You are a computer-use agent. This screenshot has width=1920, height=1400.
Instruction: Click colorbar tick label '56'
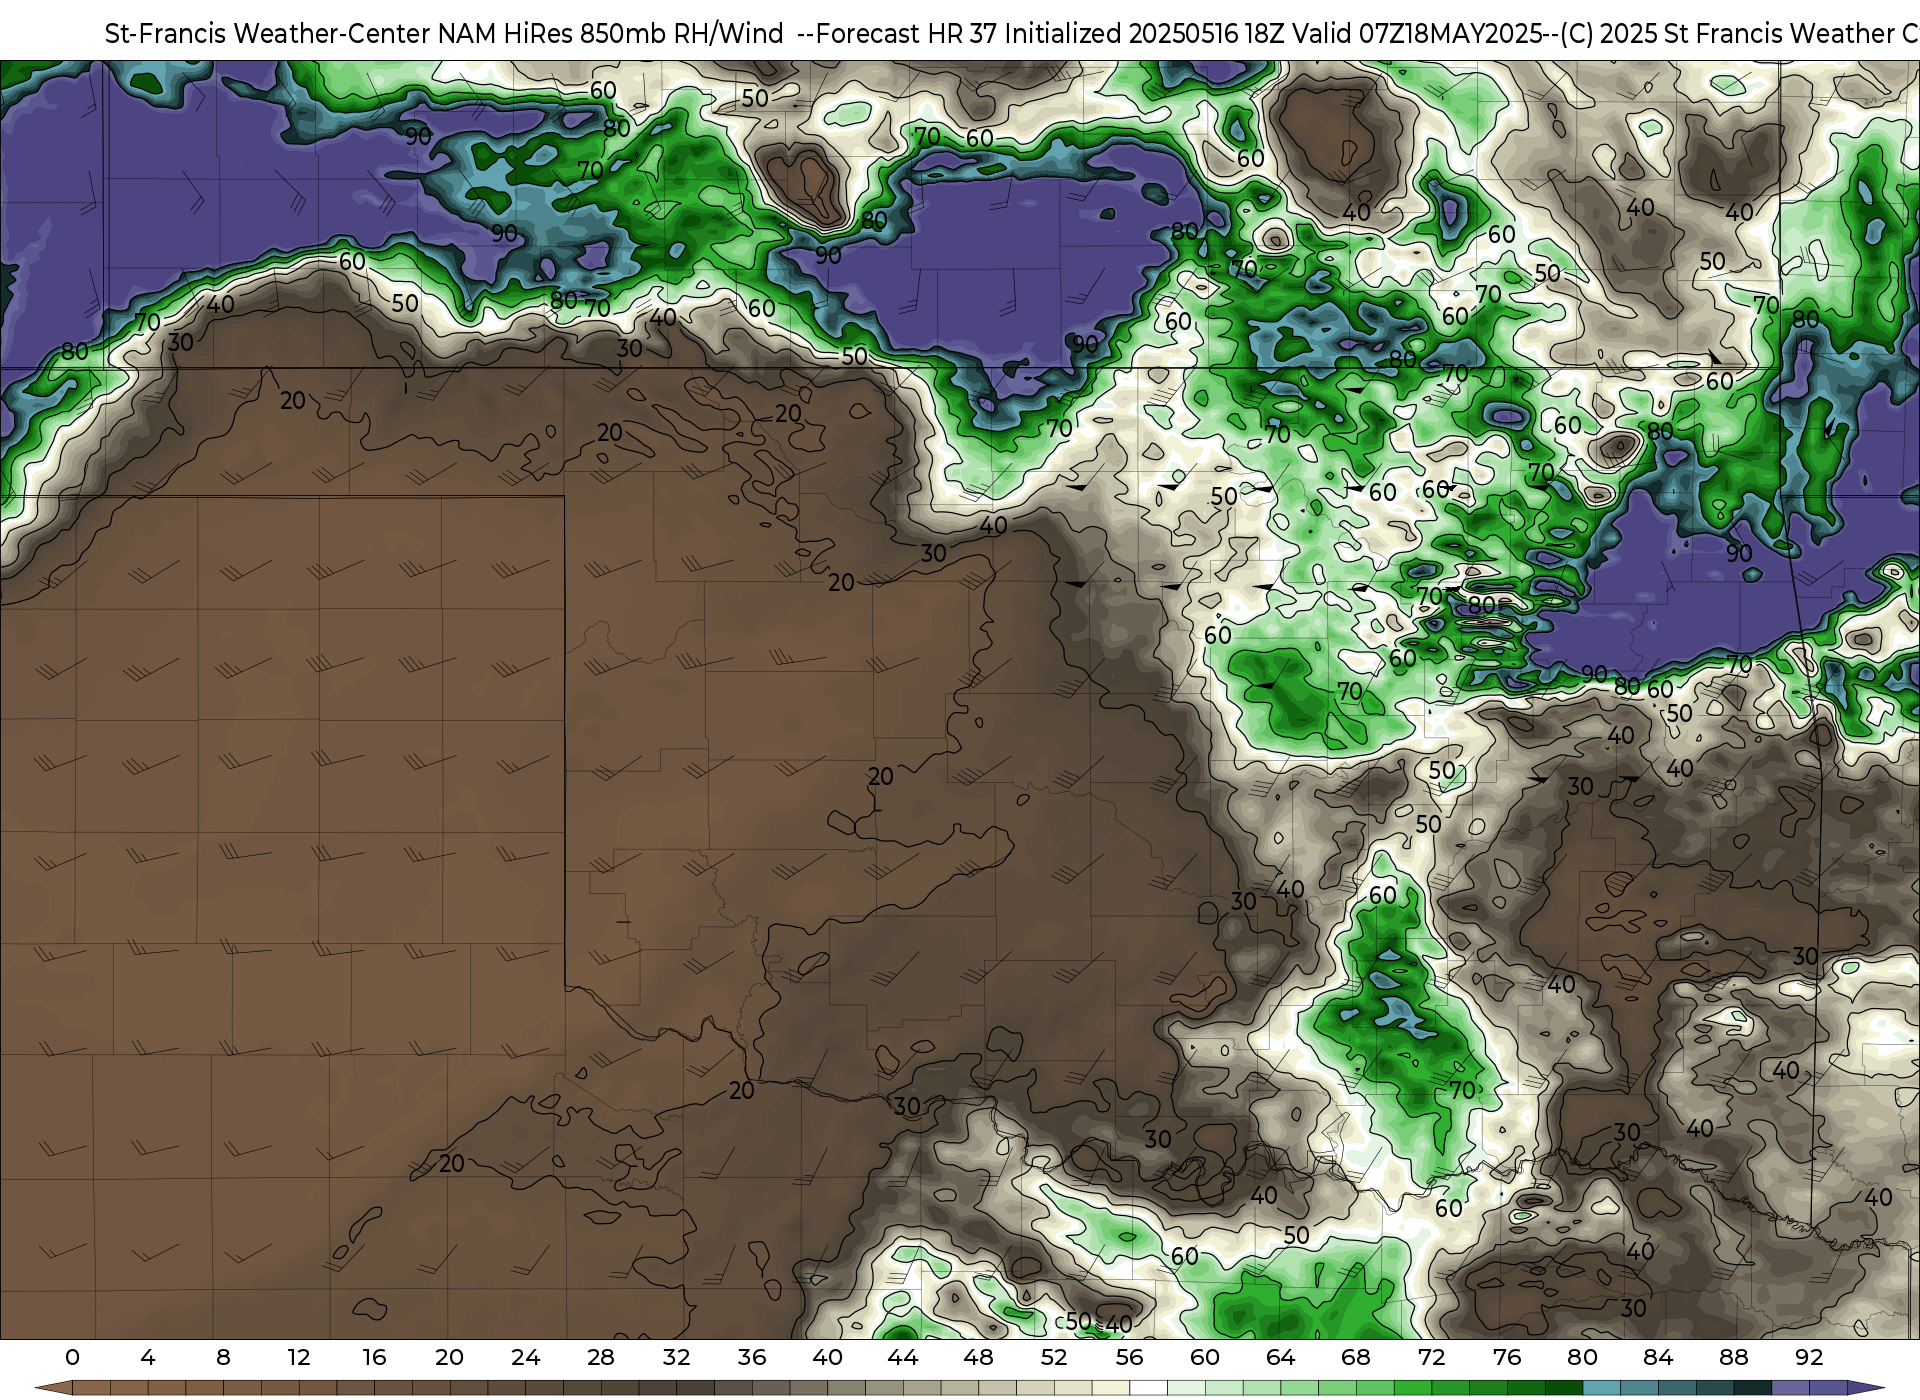pos(1129,1357)
